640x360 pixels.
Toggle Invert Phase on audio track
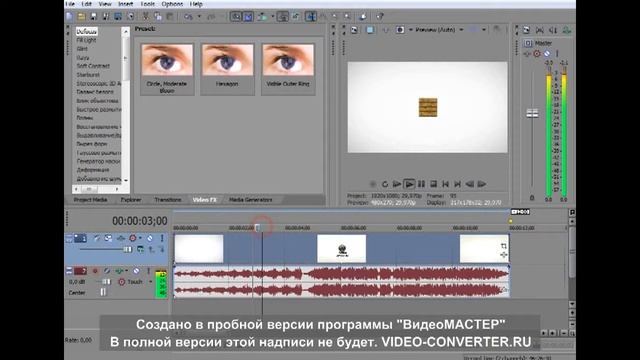pos(107,271)
